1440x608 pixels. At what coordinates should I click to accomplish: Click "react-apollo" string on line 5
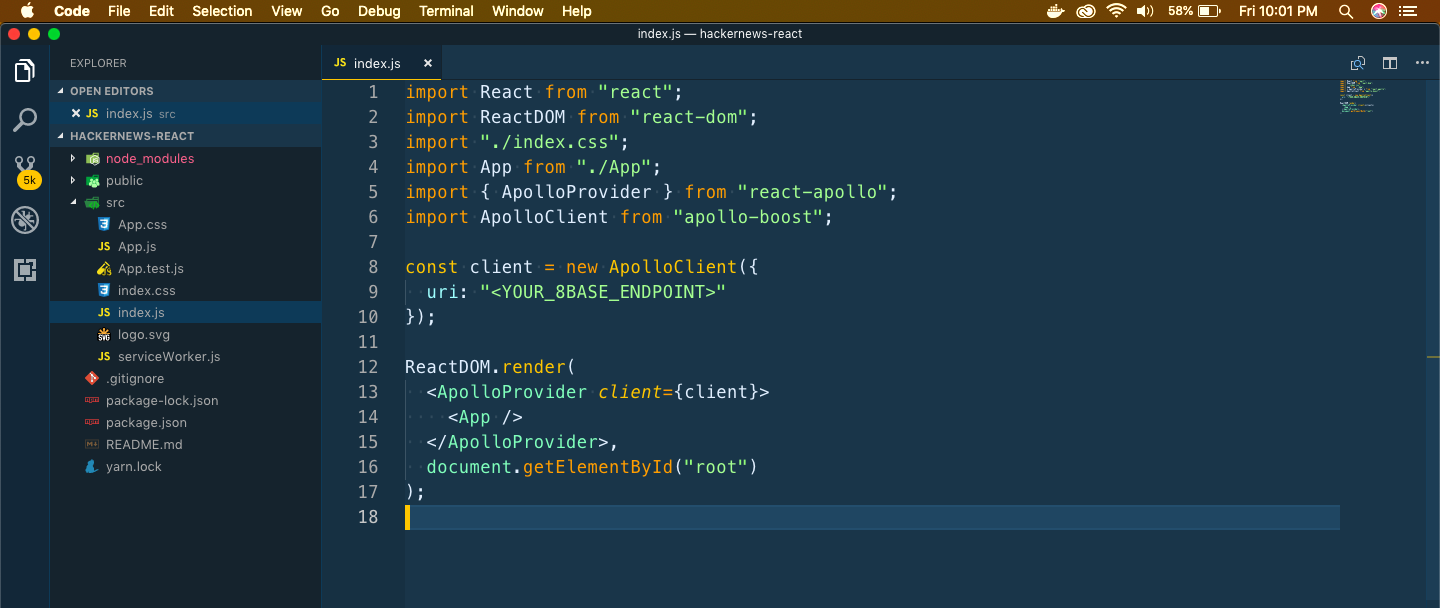[812, 192]
